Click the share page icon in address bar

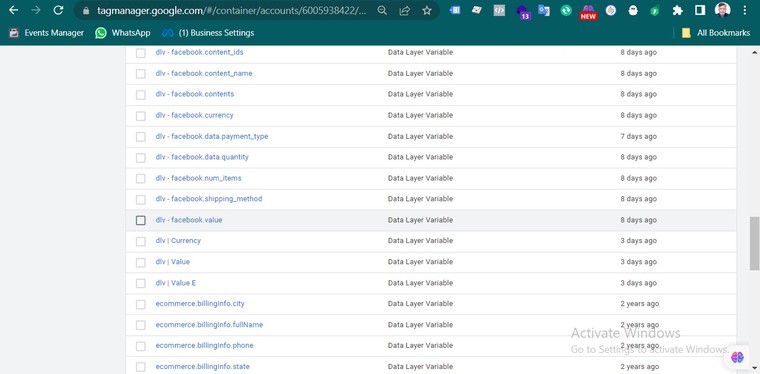click(405, 10)
